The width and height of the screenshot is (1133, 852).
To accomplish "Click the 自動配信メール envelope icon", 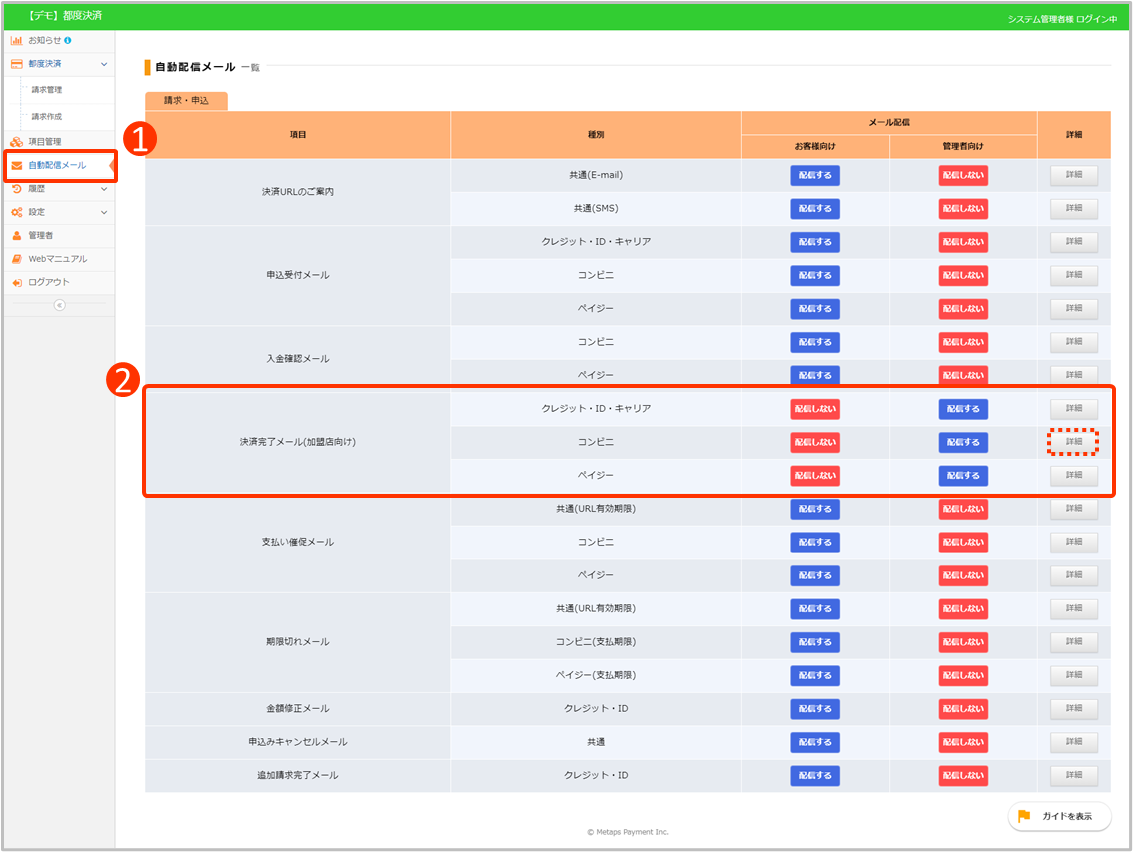I will tap(16, 165).
